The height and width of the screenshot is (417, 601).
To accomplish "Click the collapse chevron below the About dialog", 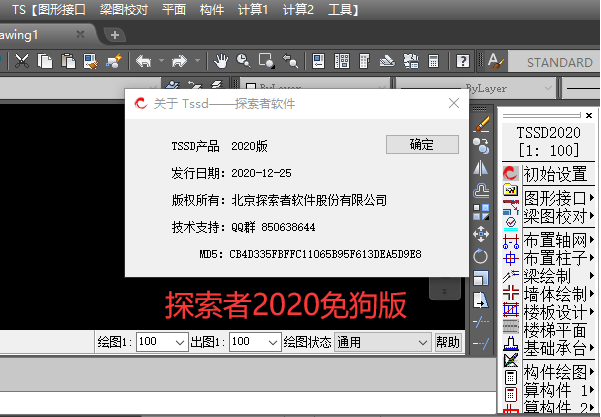I will pyautogui.click(x=445, y=291).
